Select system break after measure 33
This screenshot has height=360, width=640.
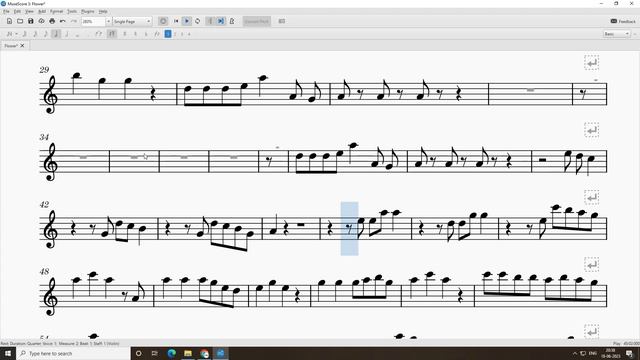pos(591,62)
